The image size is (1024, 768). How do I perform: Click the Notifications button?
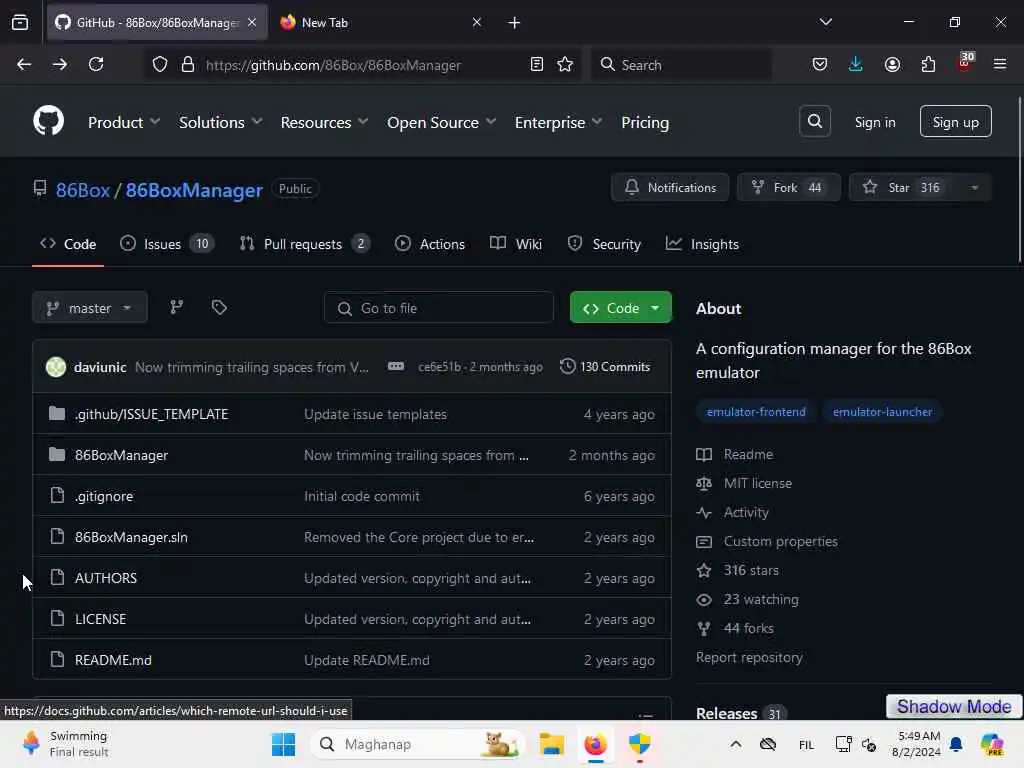coord(669,187)
